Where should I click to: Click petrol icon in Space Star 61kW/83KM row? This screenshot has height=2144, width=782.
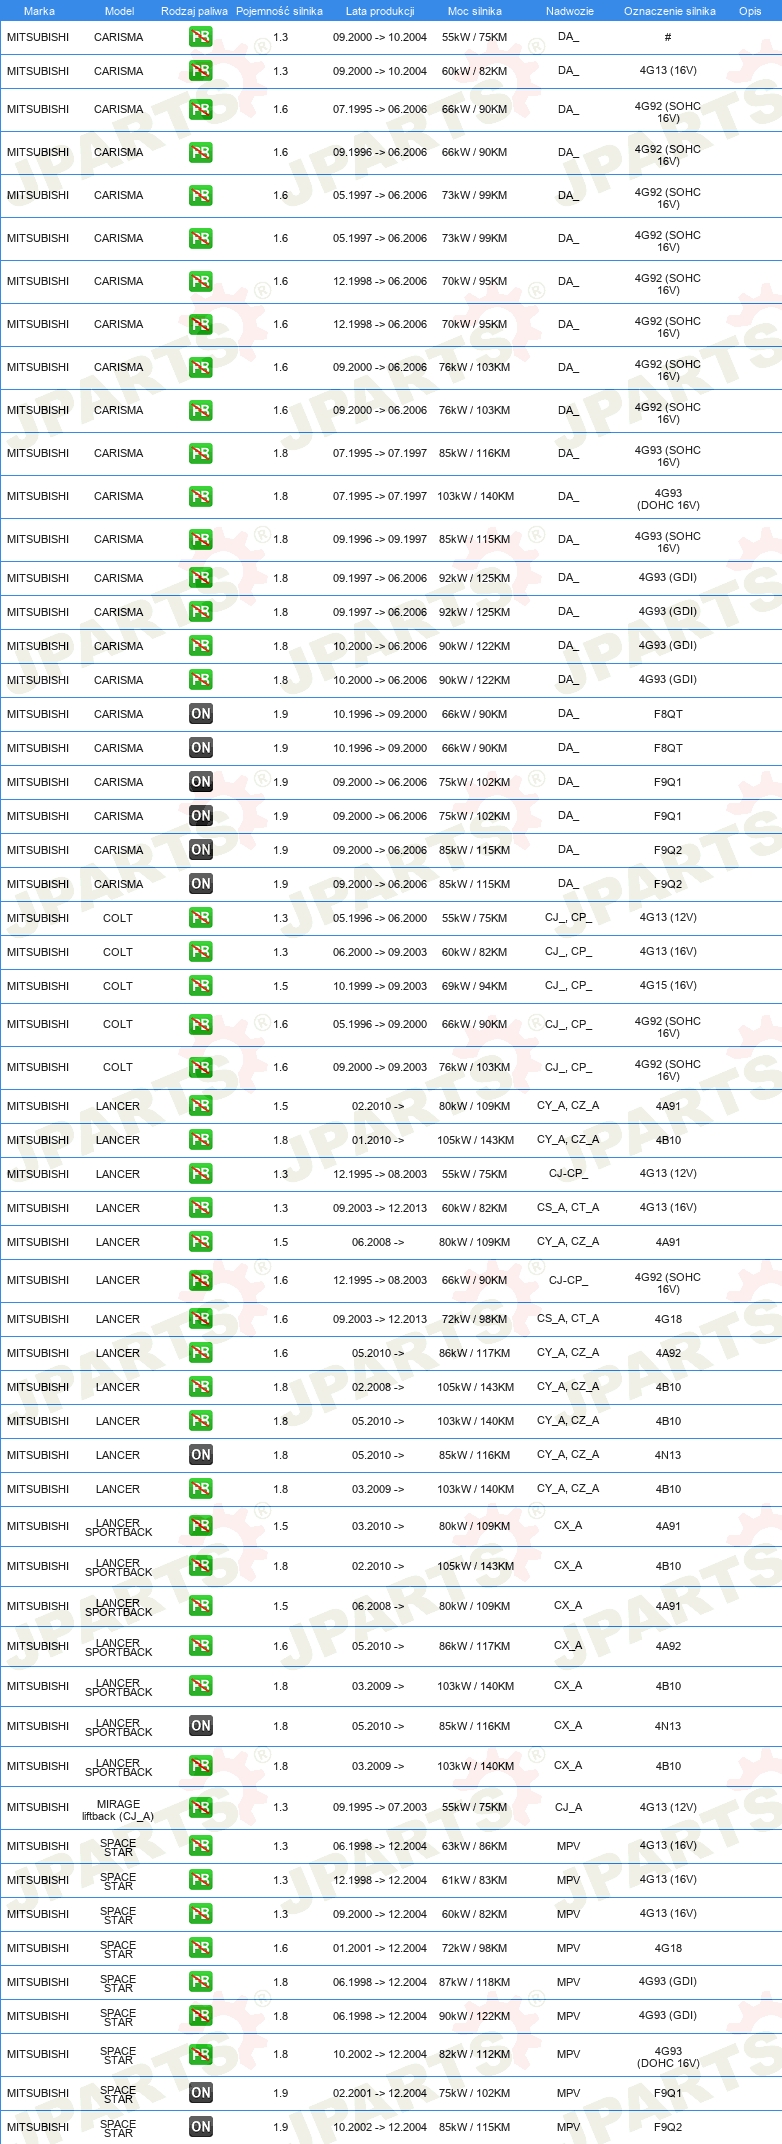coord(201,1880)
